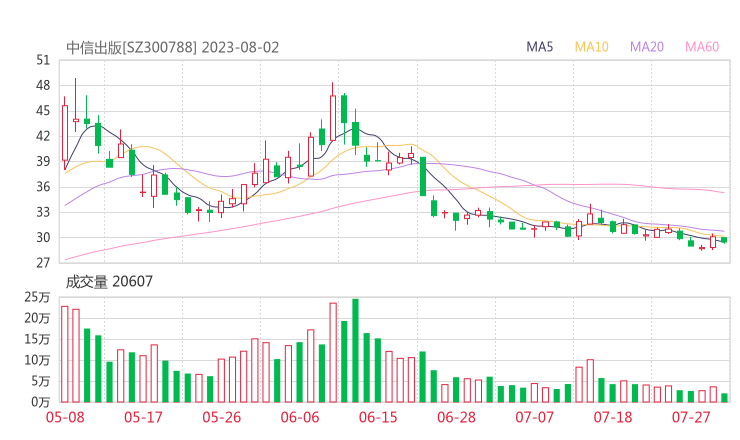The width and height of the screenshot is (740, 440).
Task: Select the 05-08 date label
Action: point(65,417)
